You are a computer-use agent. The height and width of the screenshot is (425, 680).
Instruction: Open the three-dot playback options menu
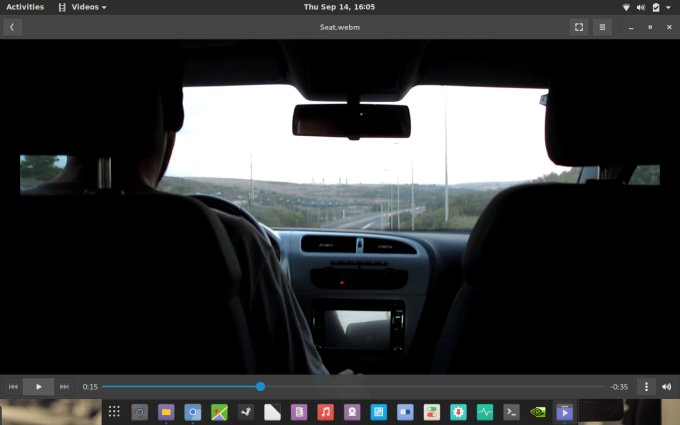[x=646, y=386]
